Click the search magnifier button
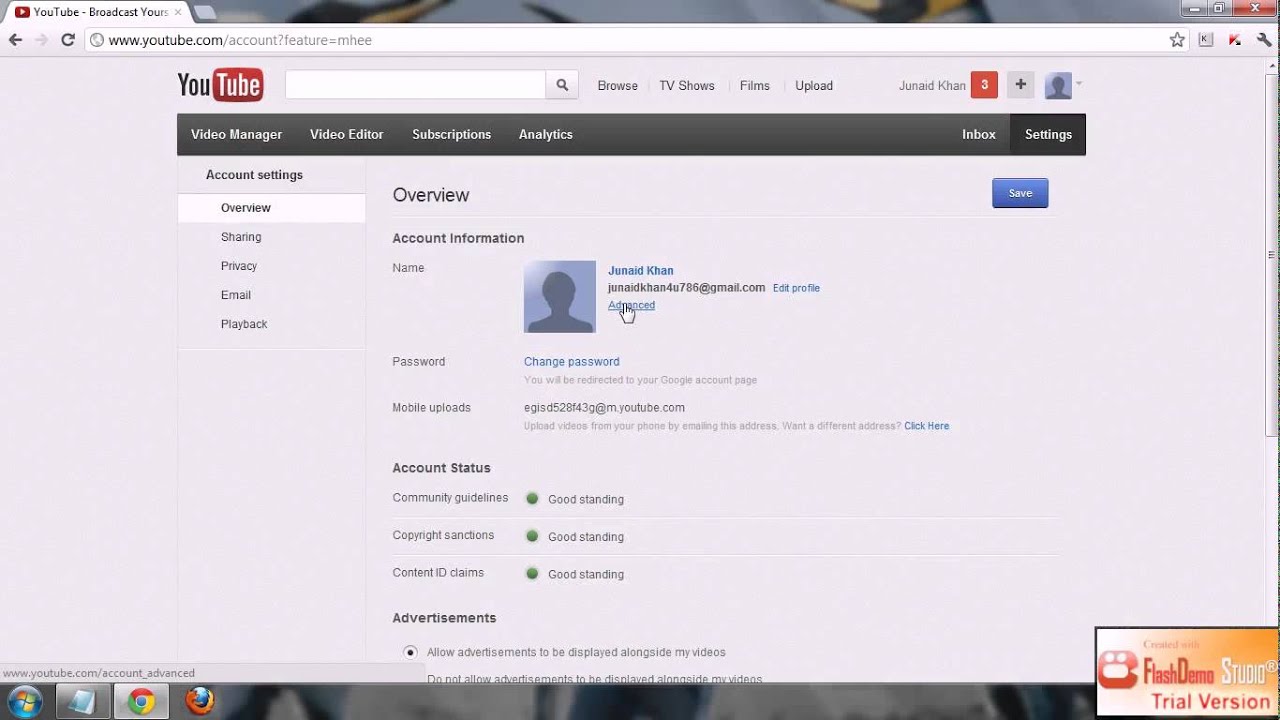 pos(562,85)
